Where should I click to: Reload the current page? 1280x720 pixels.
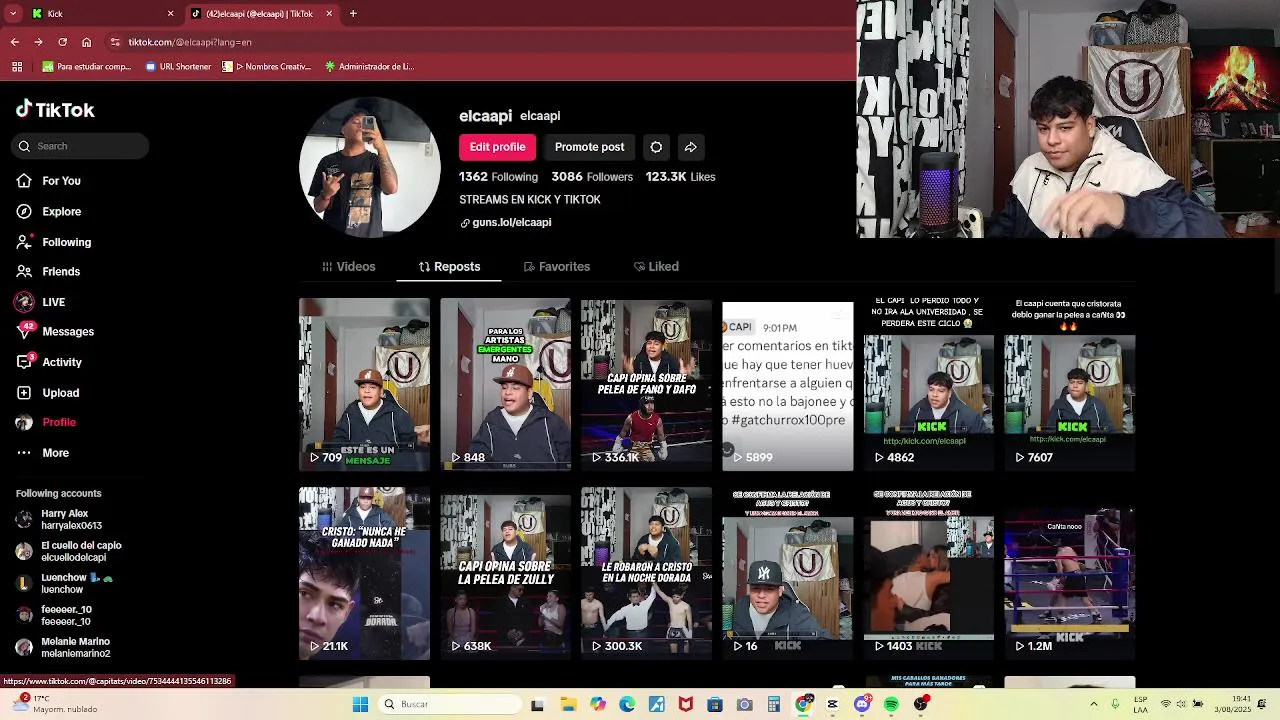point(62,42)
